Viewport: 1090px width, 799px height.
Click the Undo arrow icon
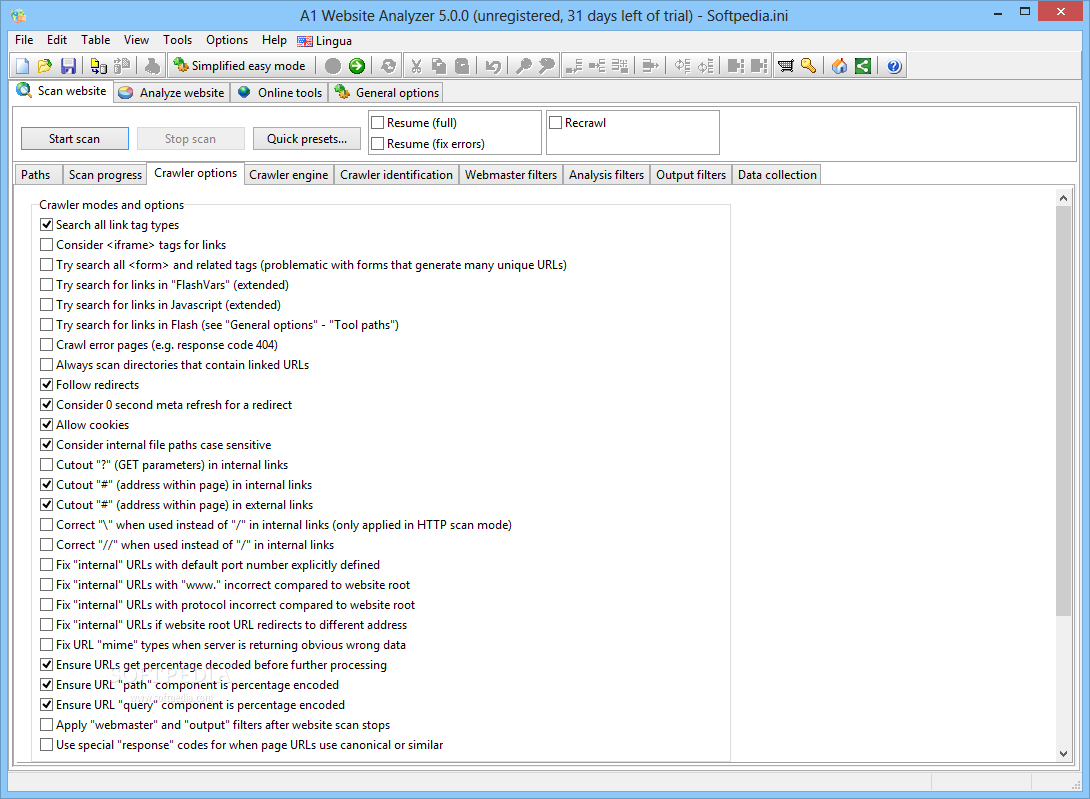493,66
